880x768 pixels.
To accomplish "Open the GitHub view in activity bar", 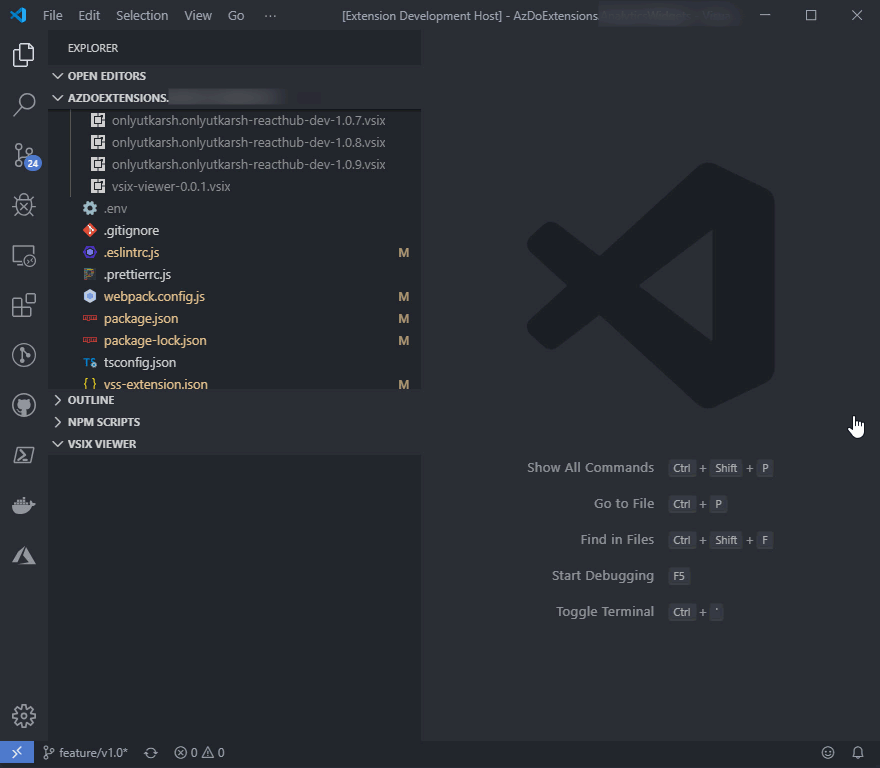I will (24, 405).
